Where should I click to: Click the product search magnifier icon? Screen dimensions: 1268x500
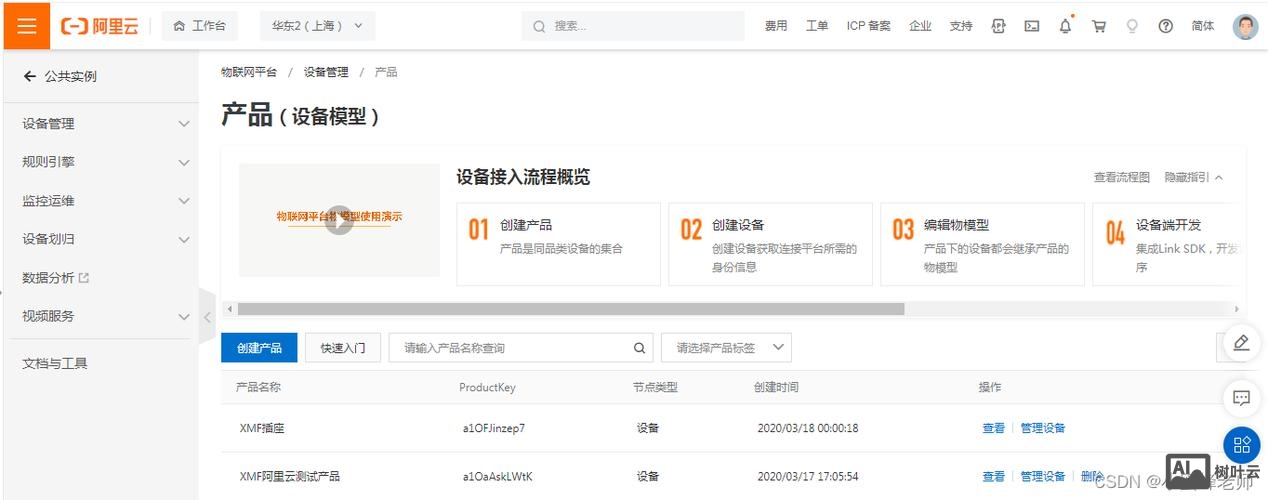(640, 348)
